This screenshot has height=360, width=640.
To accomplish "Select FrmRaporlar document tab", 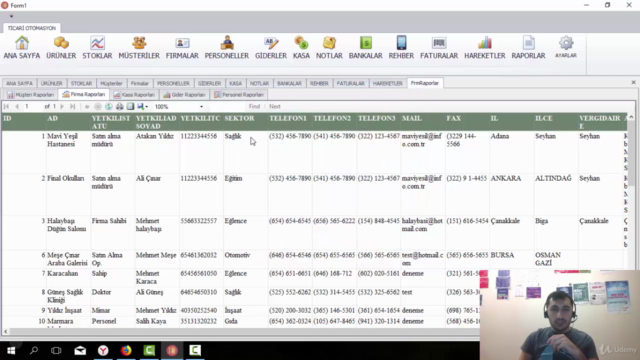I will pos(424,83).
